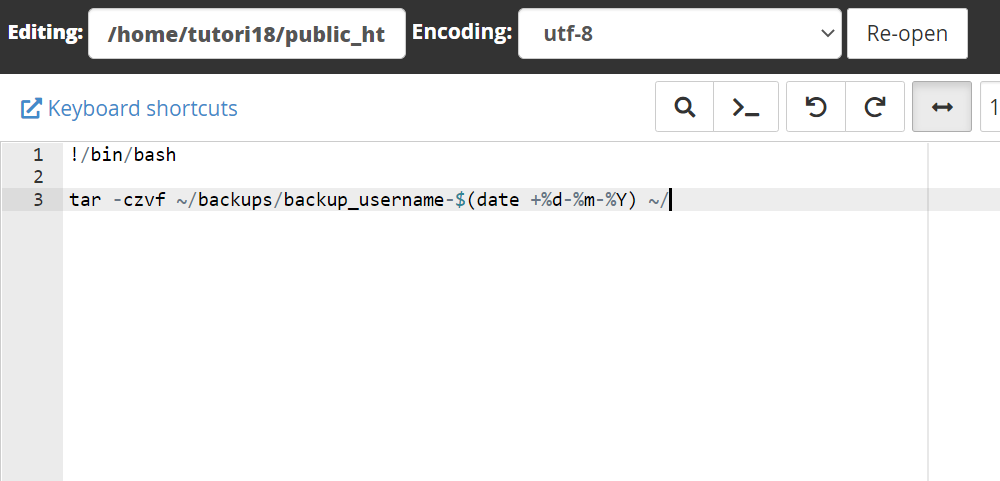The width and height of the screenshot is (1000, 481).
Task: Select line number 1 in the gutter
Action: click(x=38, y=155)
